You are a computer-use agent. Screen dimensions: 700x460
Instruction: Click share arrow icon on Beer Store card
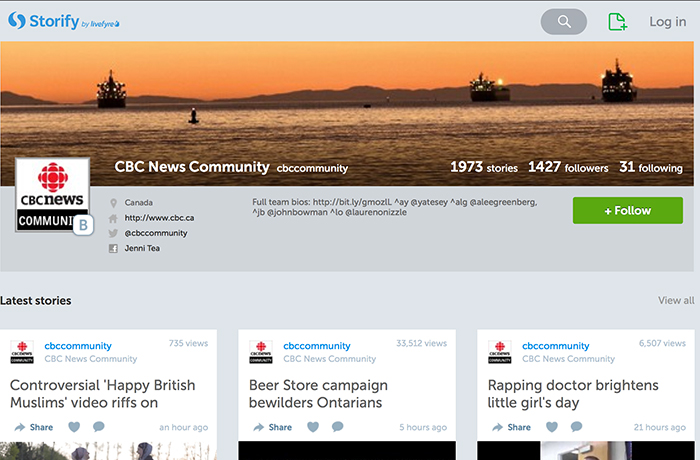coord(258,427)
